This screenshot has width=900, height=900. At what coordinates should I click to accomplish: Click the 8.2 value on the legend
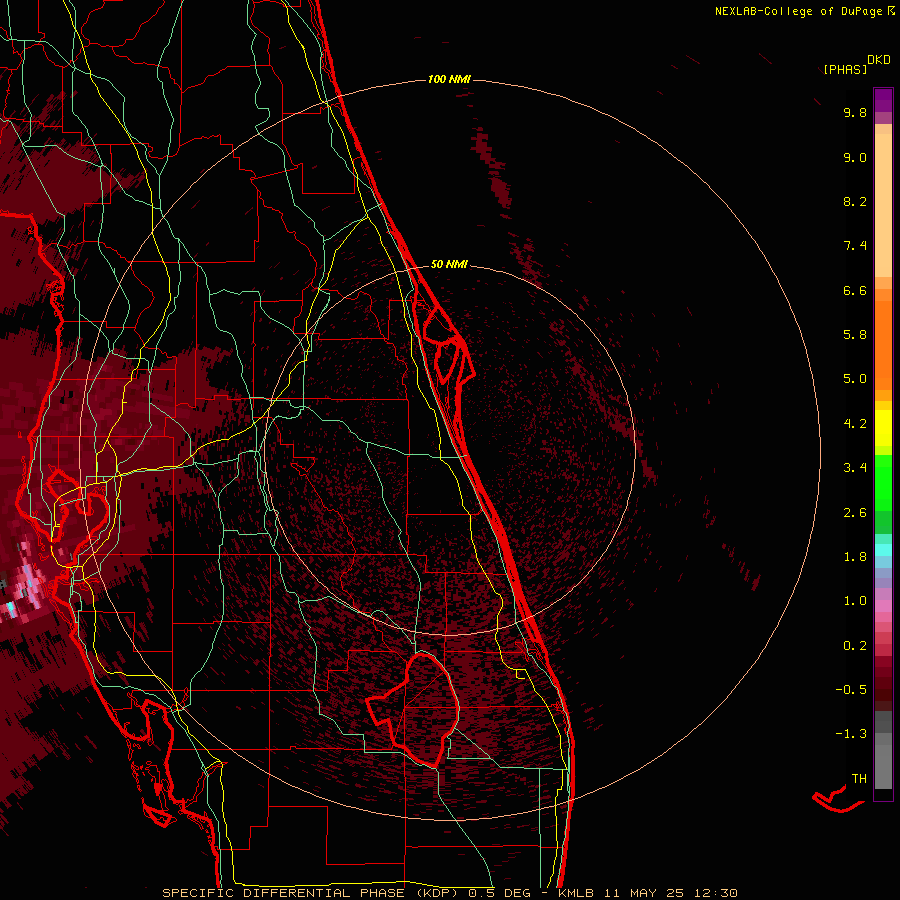[x=855, y=201]
